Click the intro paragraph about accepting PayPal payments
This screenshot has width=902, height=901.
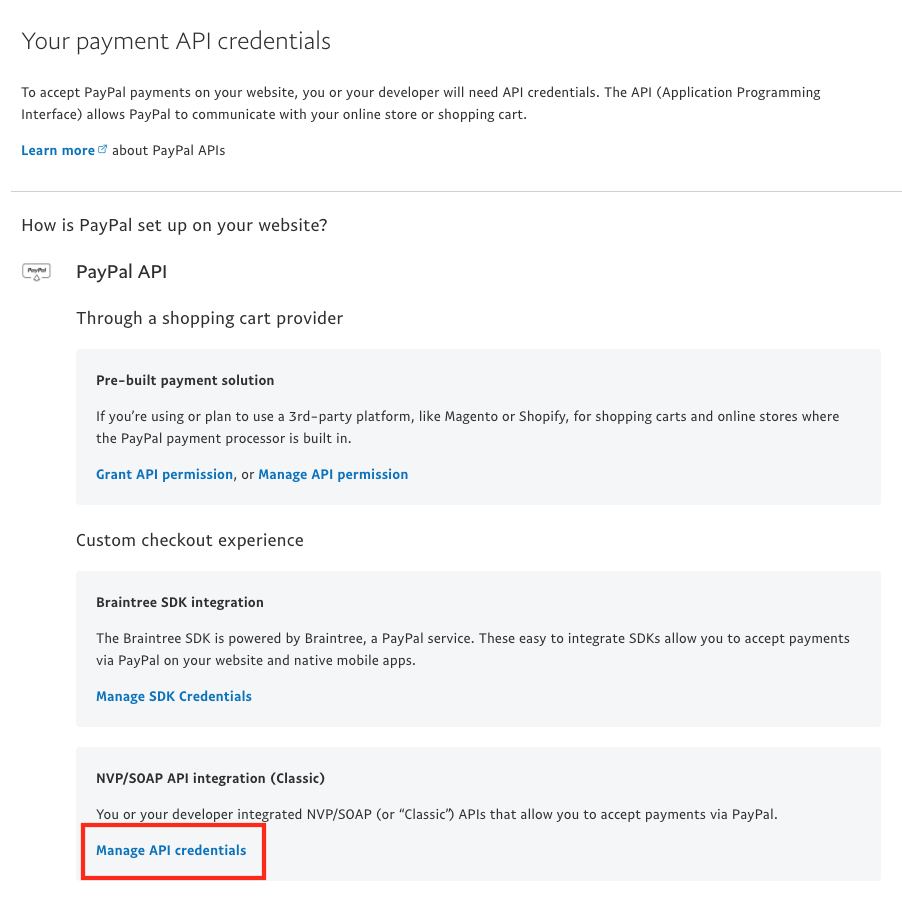click(x=421, y=103)
